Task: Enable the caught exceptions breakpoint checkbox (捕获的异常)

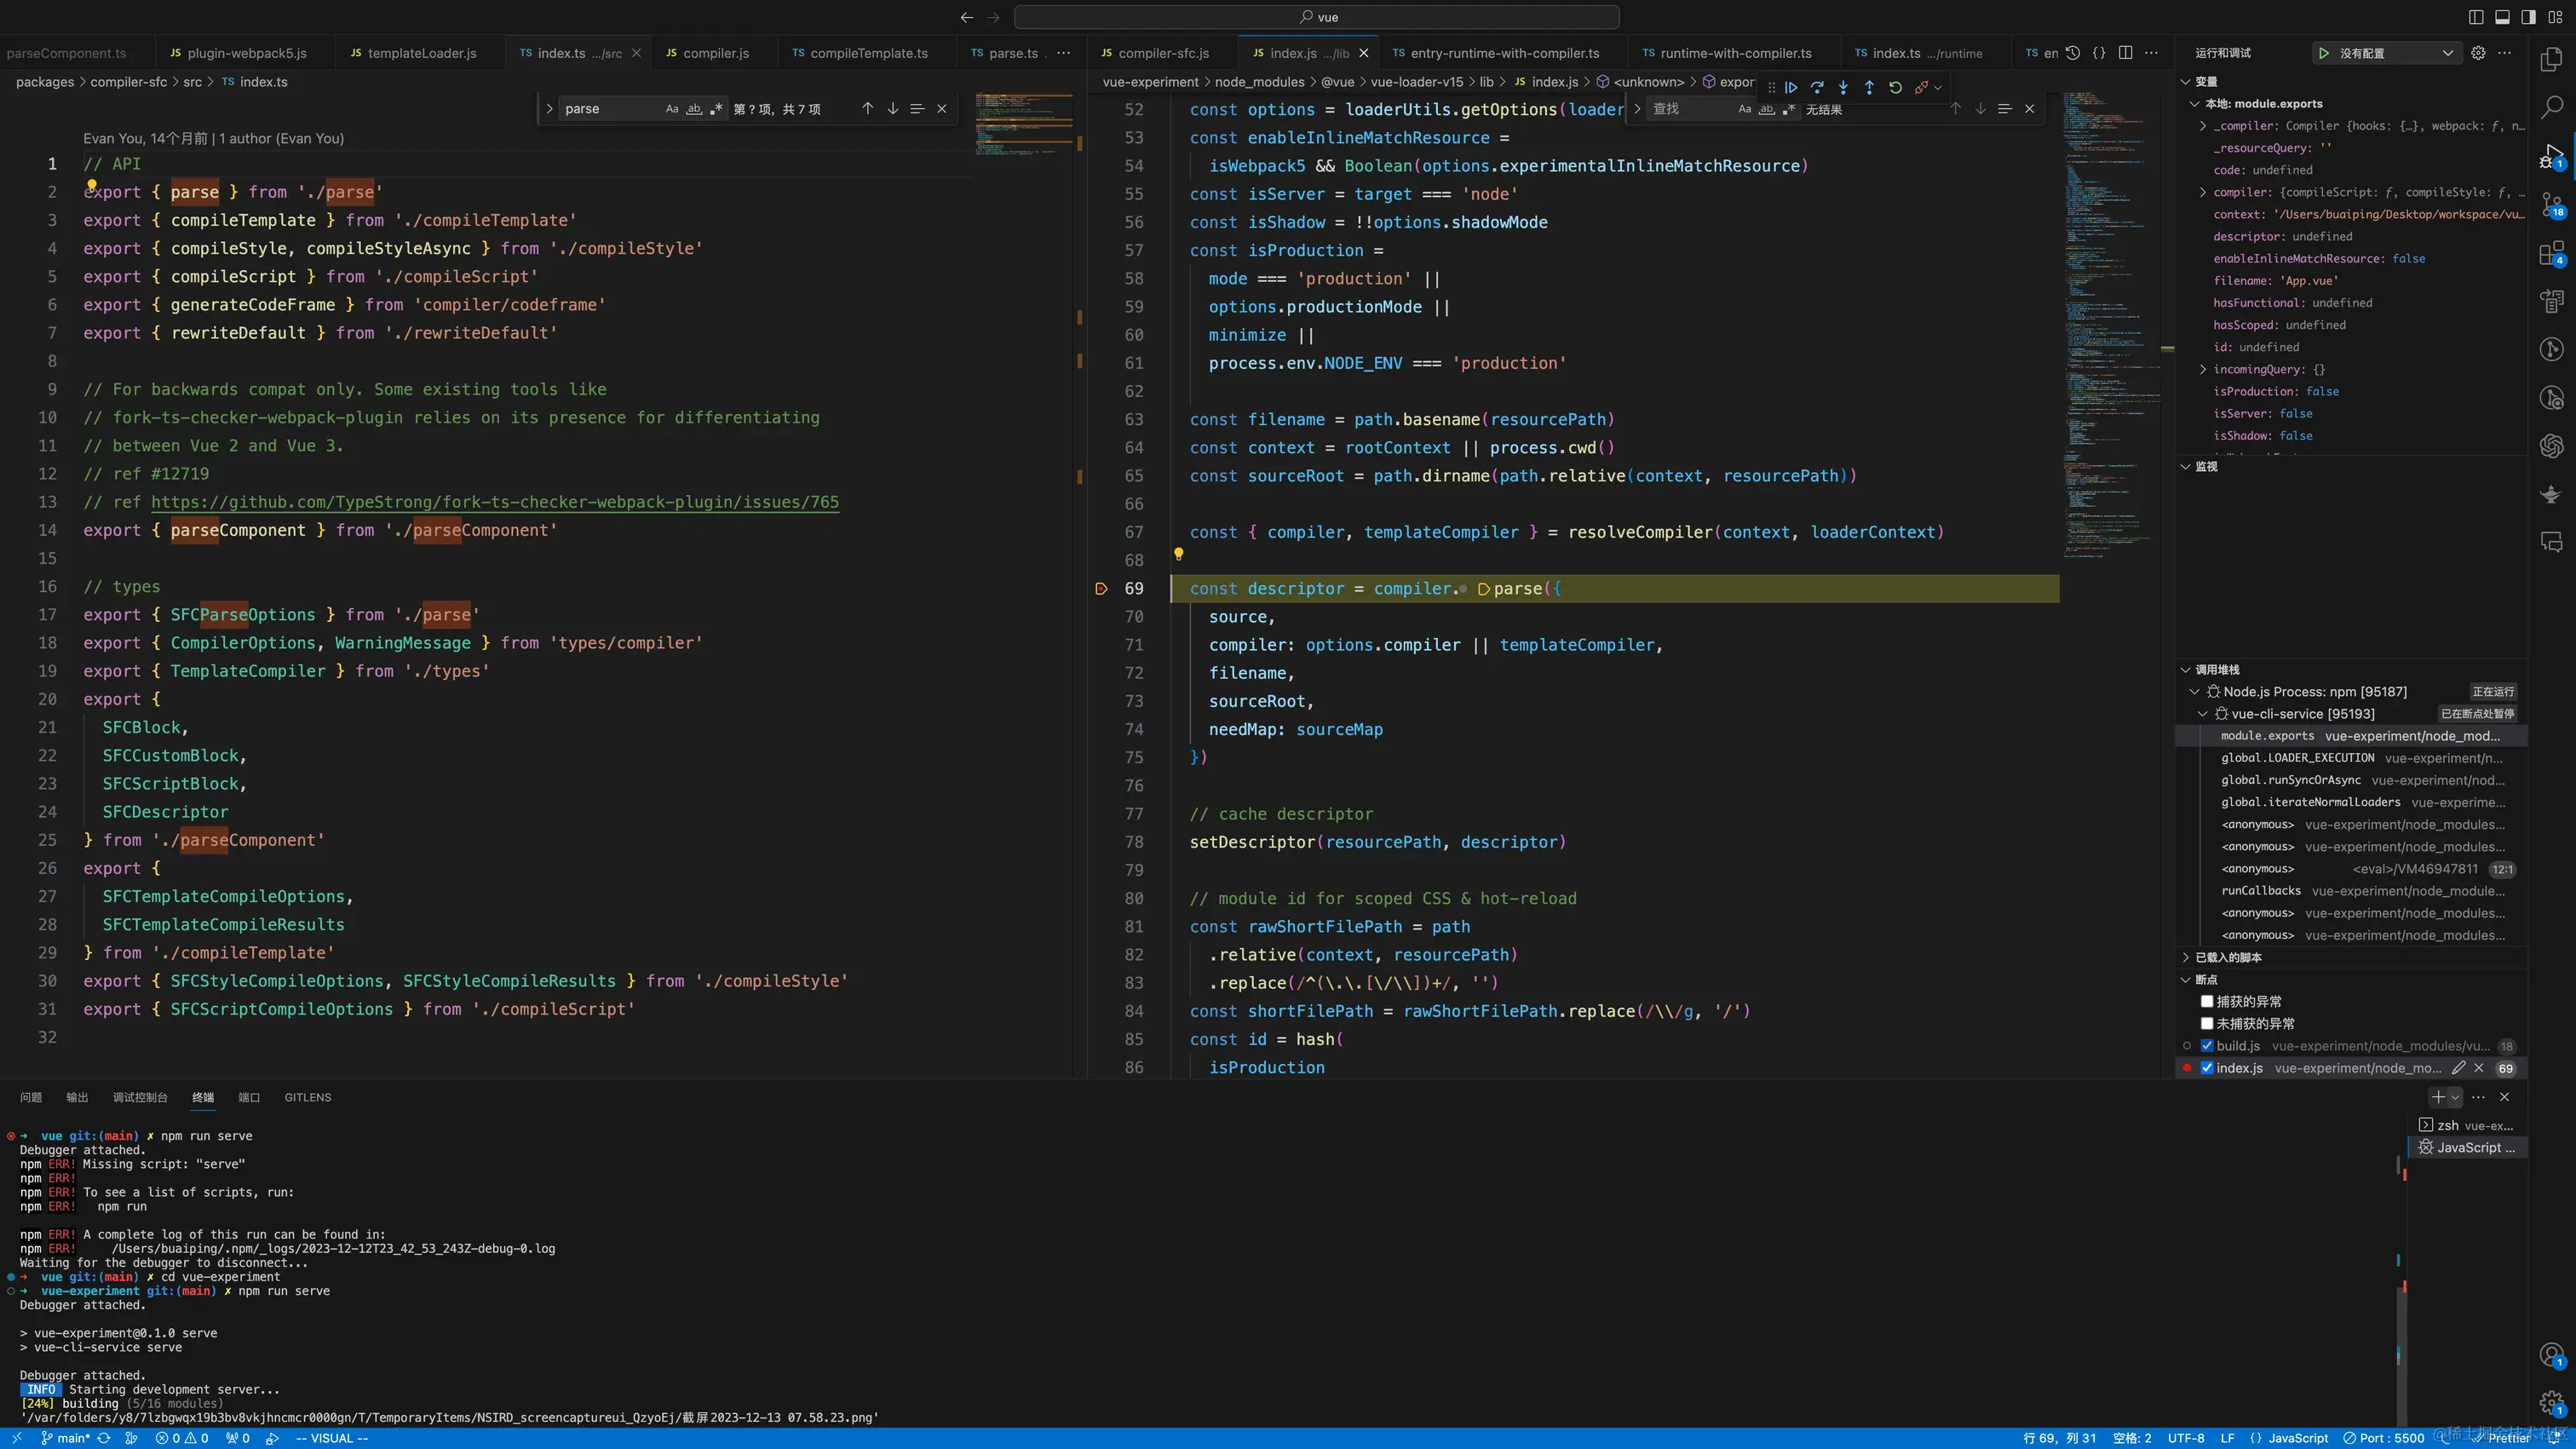Action: pos(2207,1001)
